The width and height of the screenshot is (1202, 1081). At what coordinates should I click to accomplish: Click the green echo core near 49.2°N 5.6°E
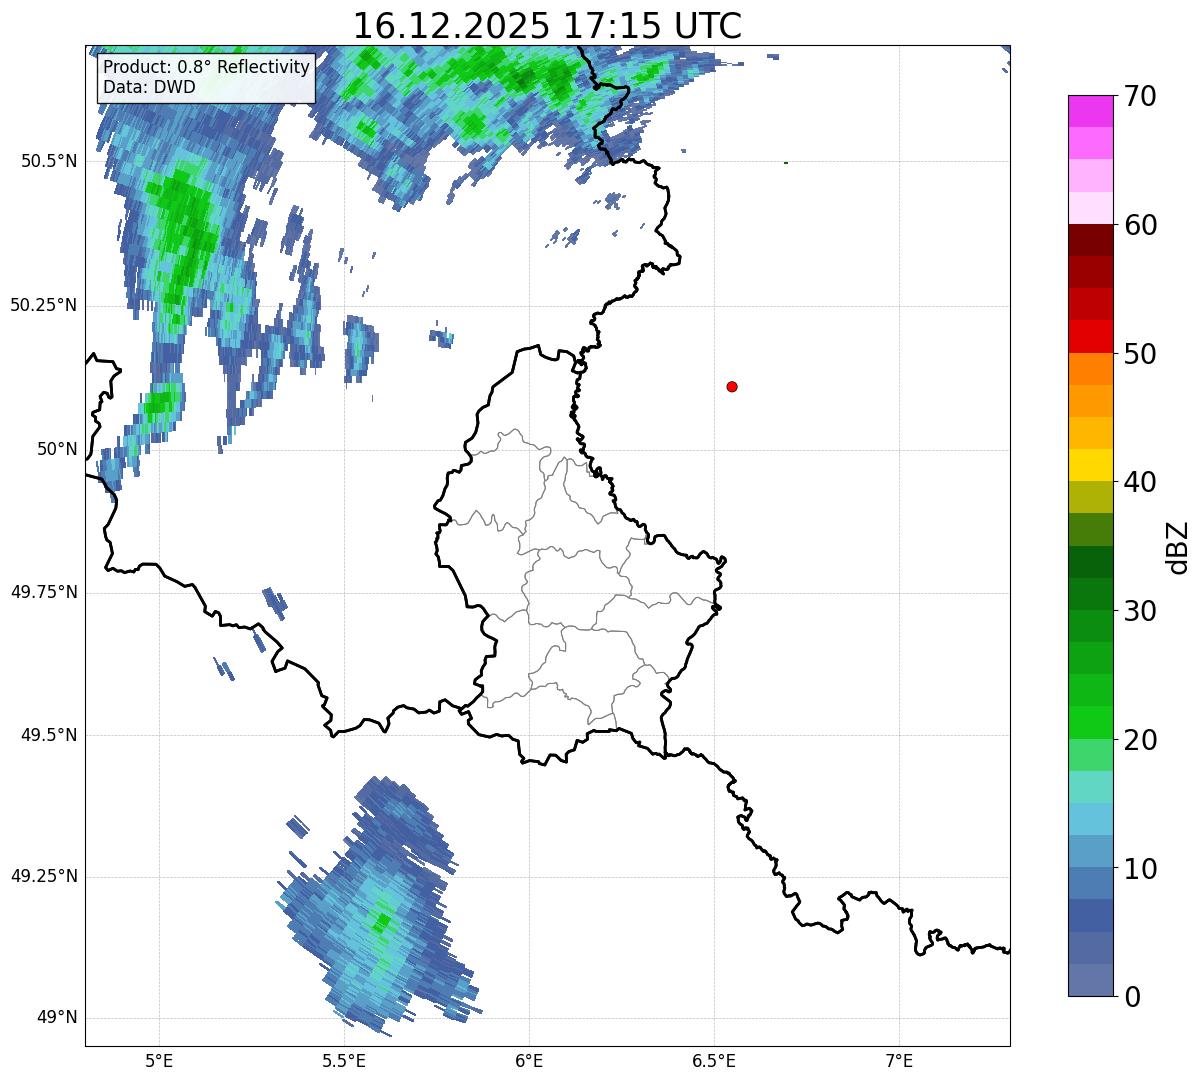(x=381, y=920)
